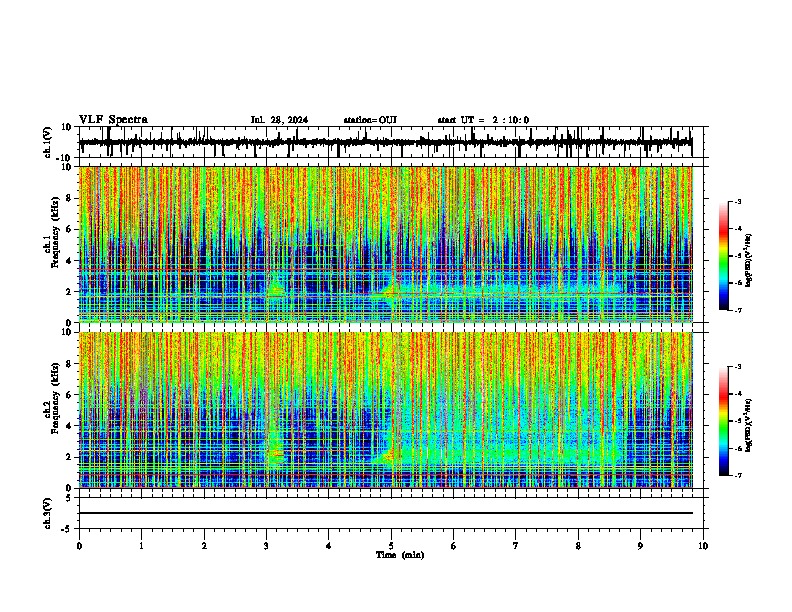
Task: Click the "ch.1(V)" axis label of the top waveform
Action: [x=48, y=142]
